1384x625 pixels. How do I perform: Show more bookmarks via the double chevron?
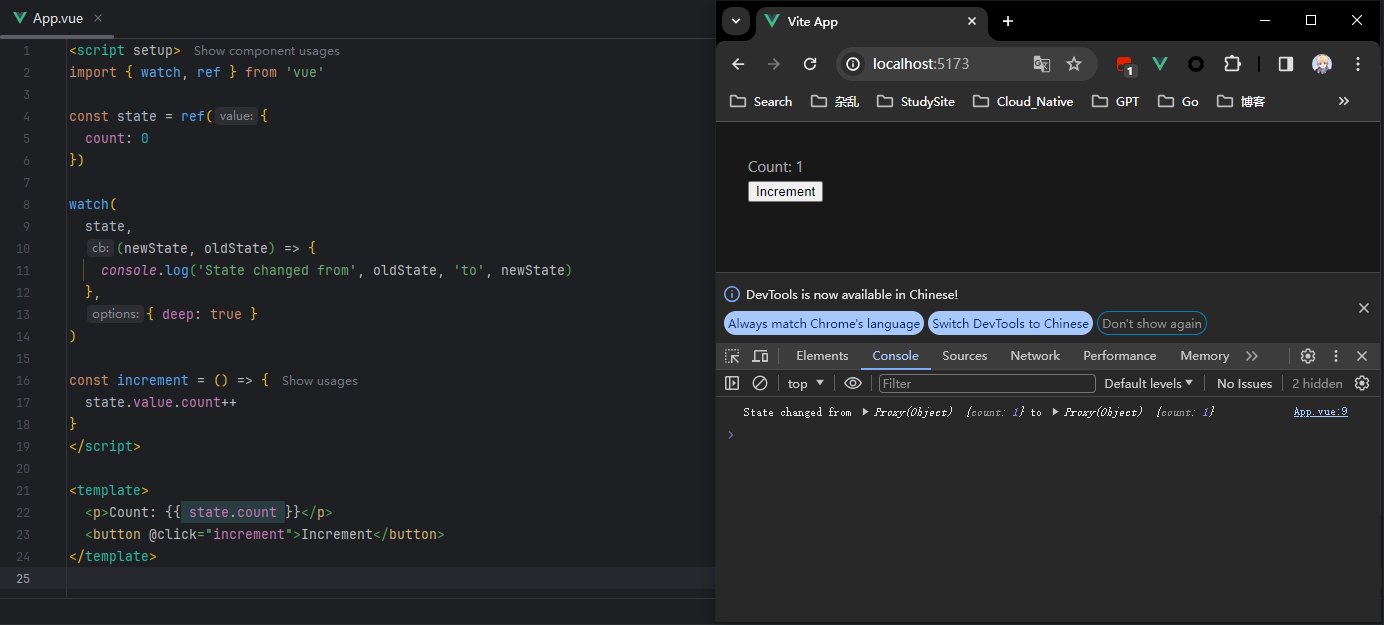1343,101
